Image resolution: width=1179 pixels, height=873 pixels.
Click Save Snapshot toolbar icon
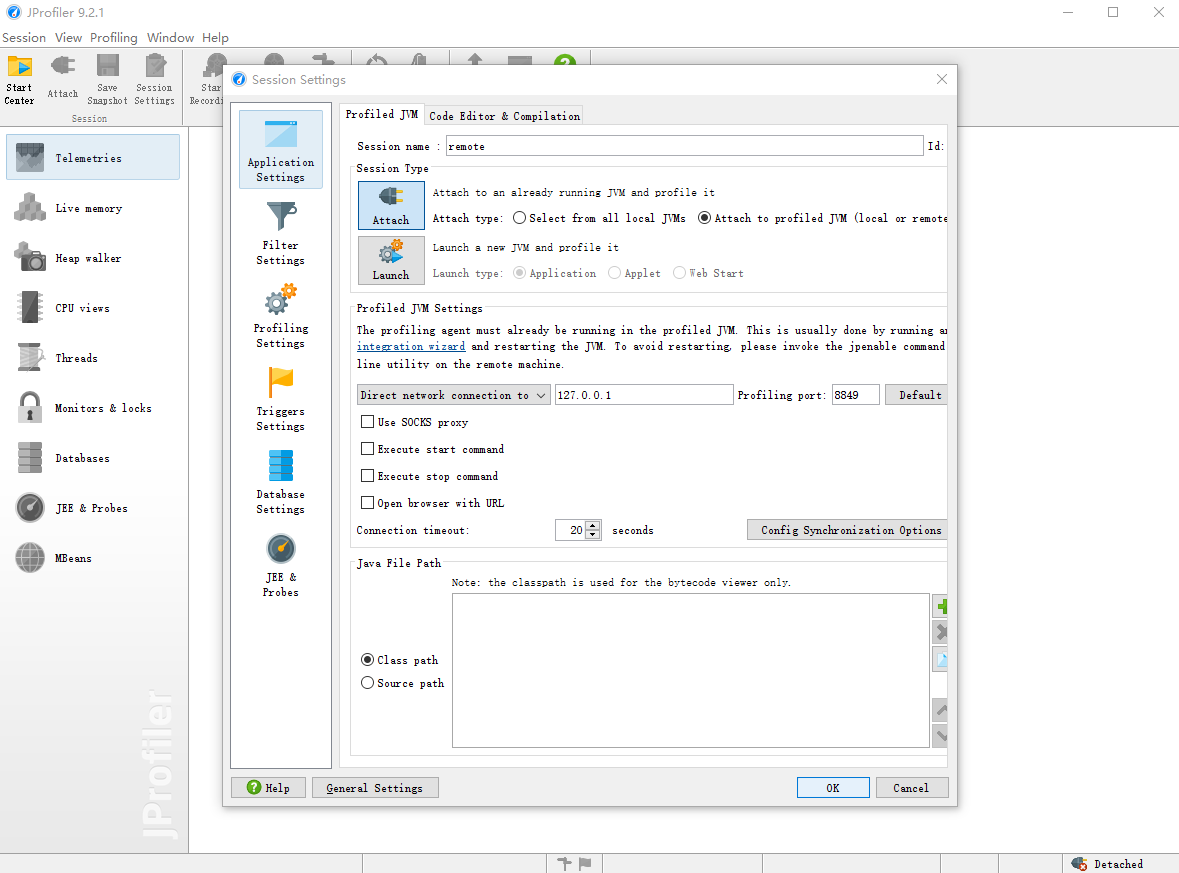tap(108, 80)
